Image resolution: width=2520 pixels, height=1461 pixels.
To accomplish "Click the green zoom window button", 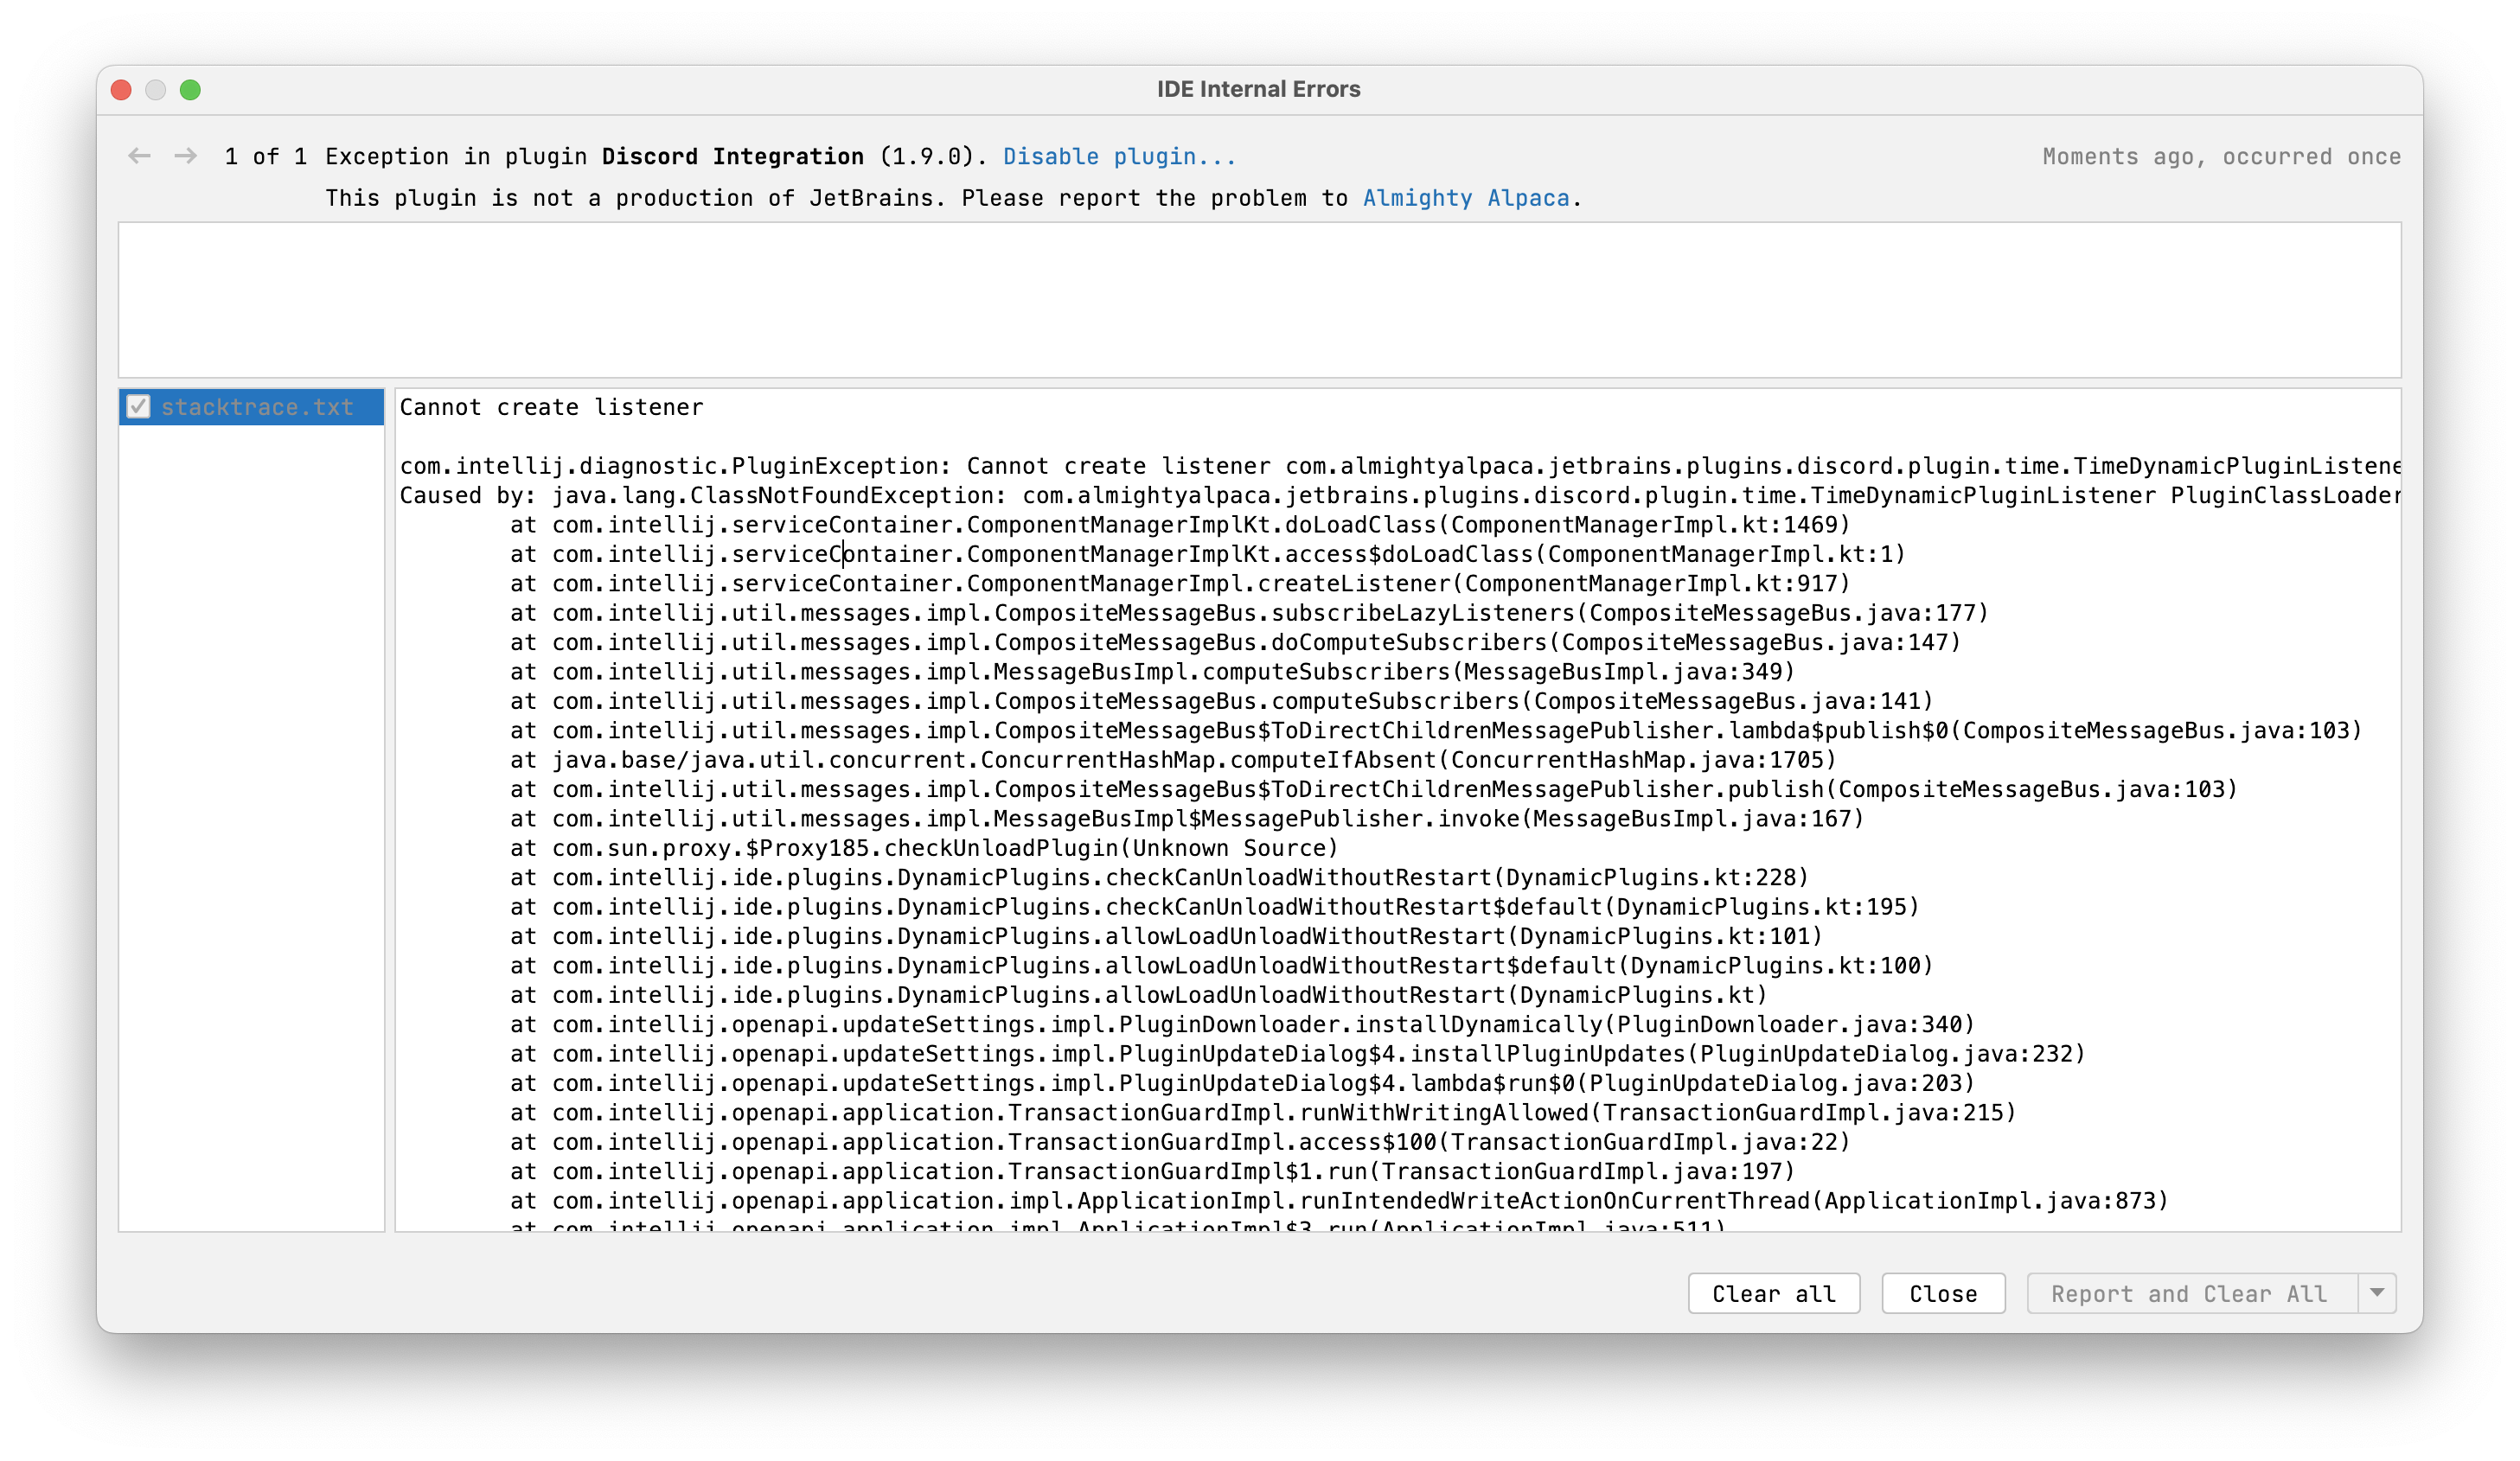I will click(190, 90).
